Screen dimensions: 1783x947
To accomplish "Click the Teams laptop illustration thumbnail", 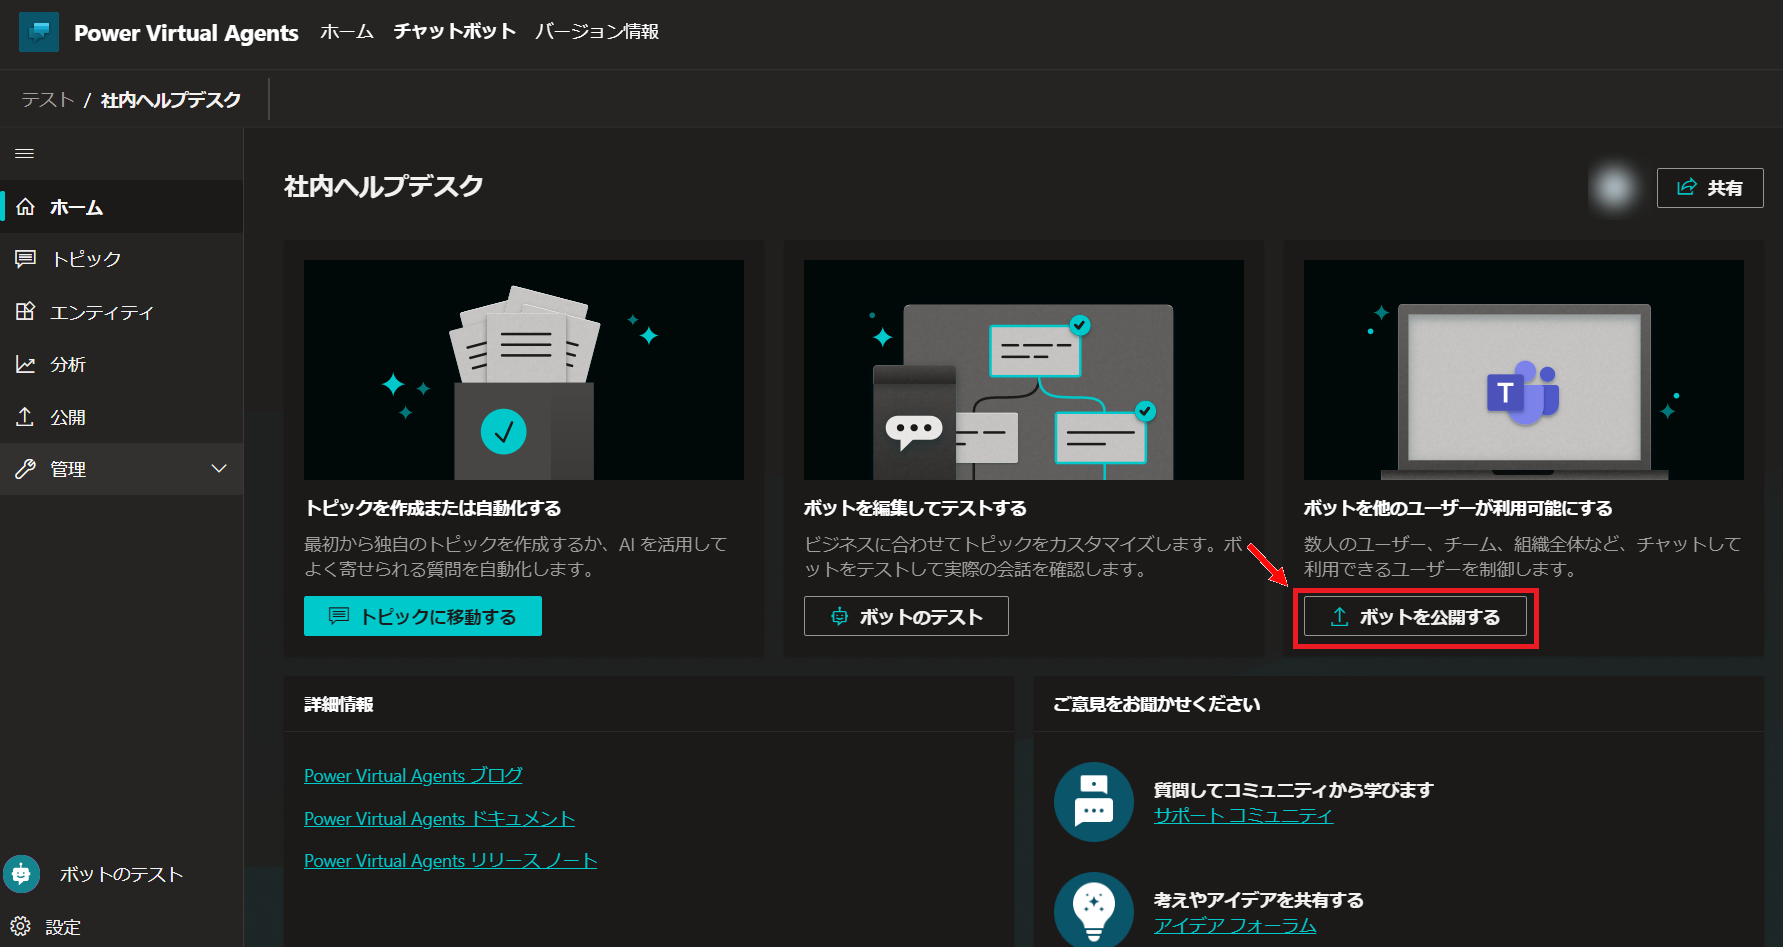I will (1524, 370).
